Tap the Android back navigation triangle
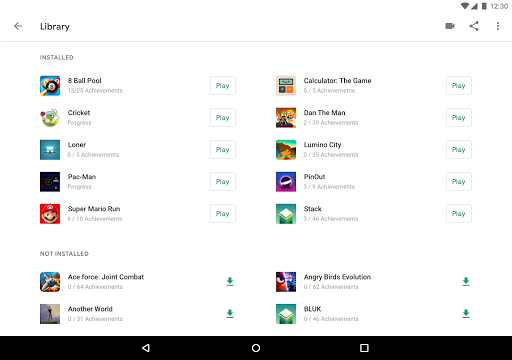The width and height of the screenshot is (512, 360). coord(146,348)
